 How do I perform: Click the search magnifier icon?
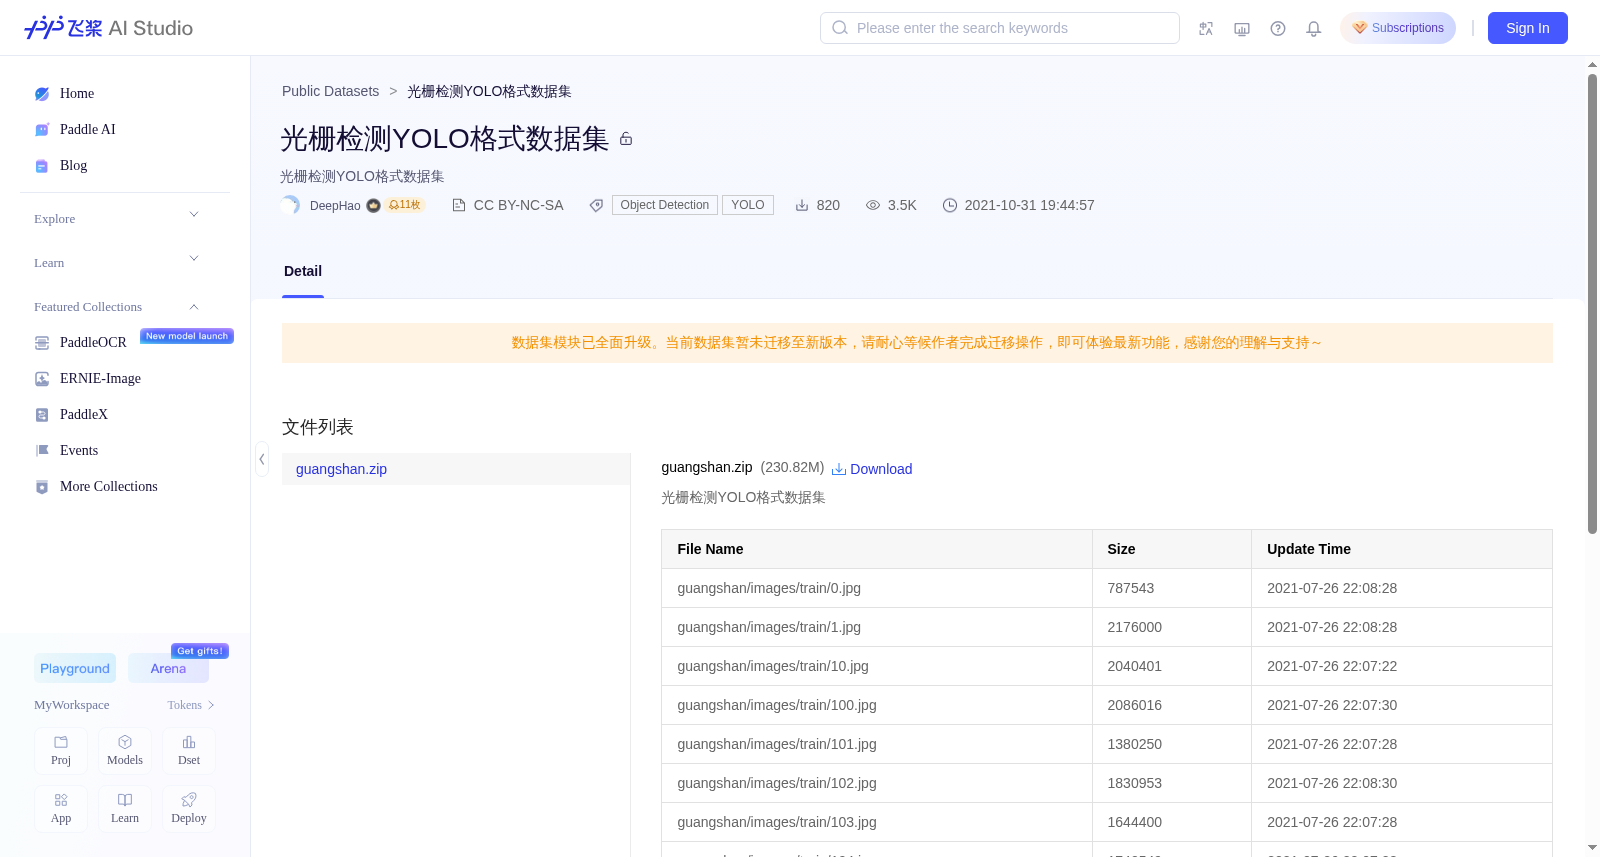[840, 28]
